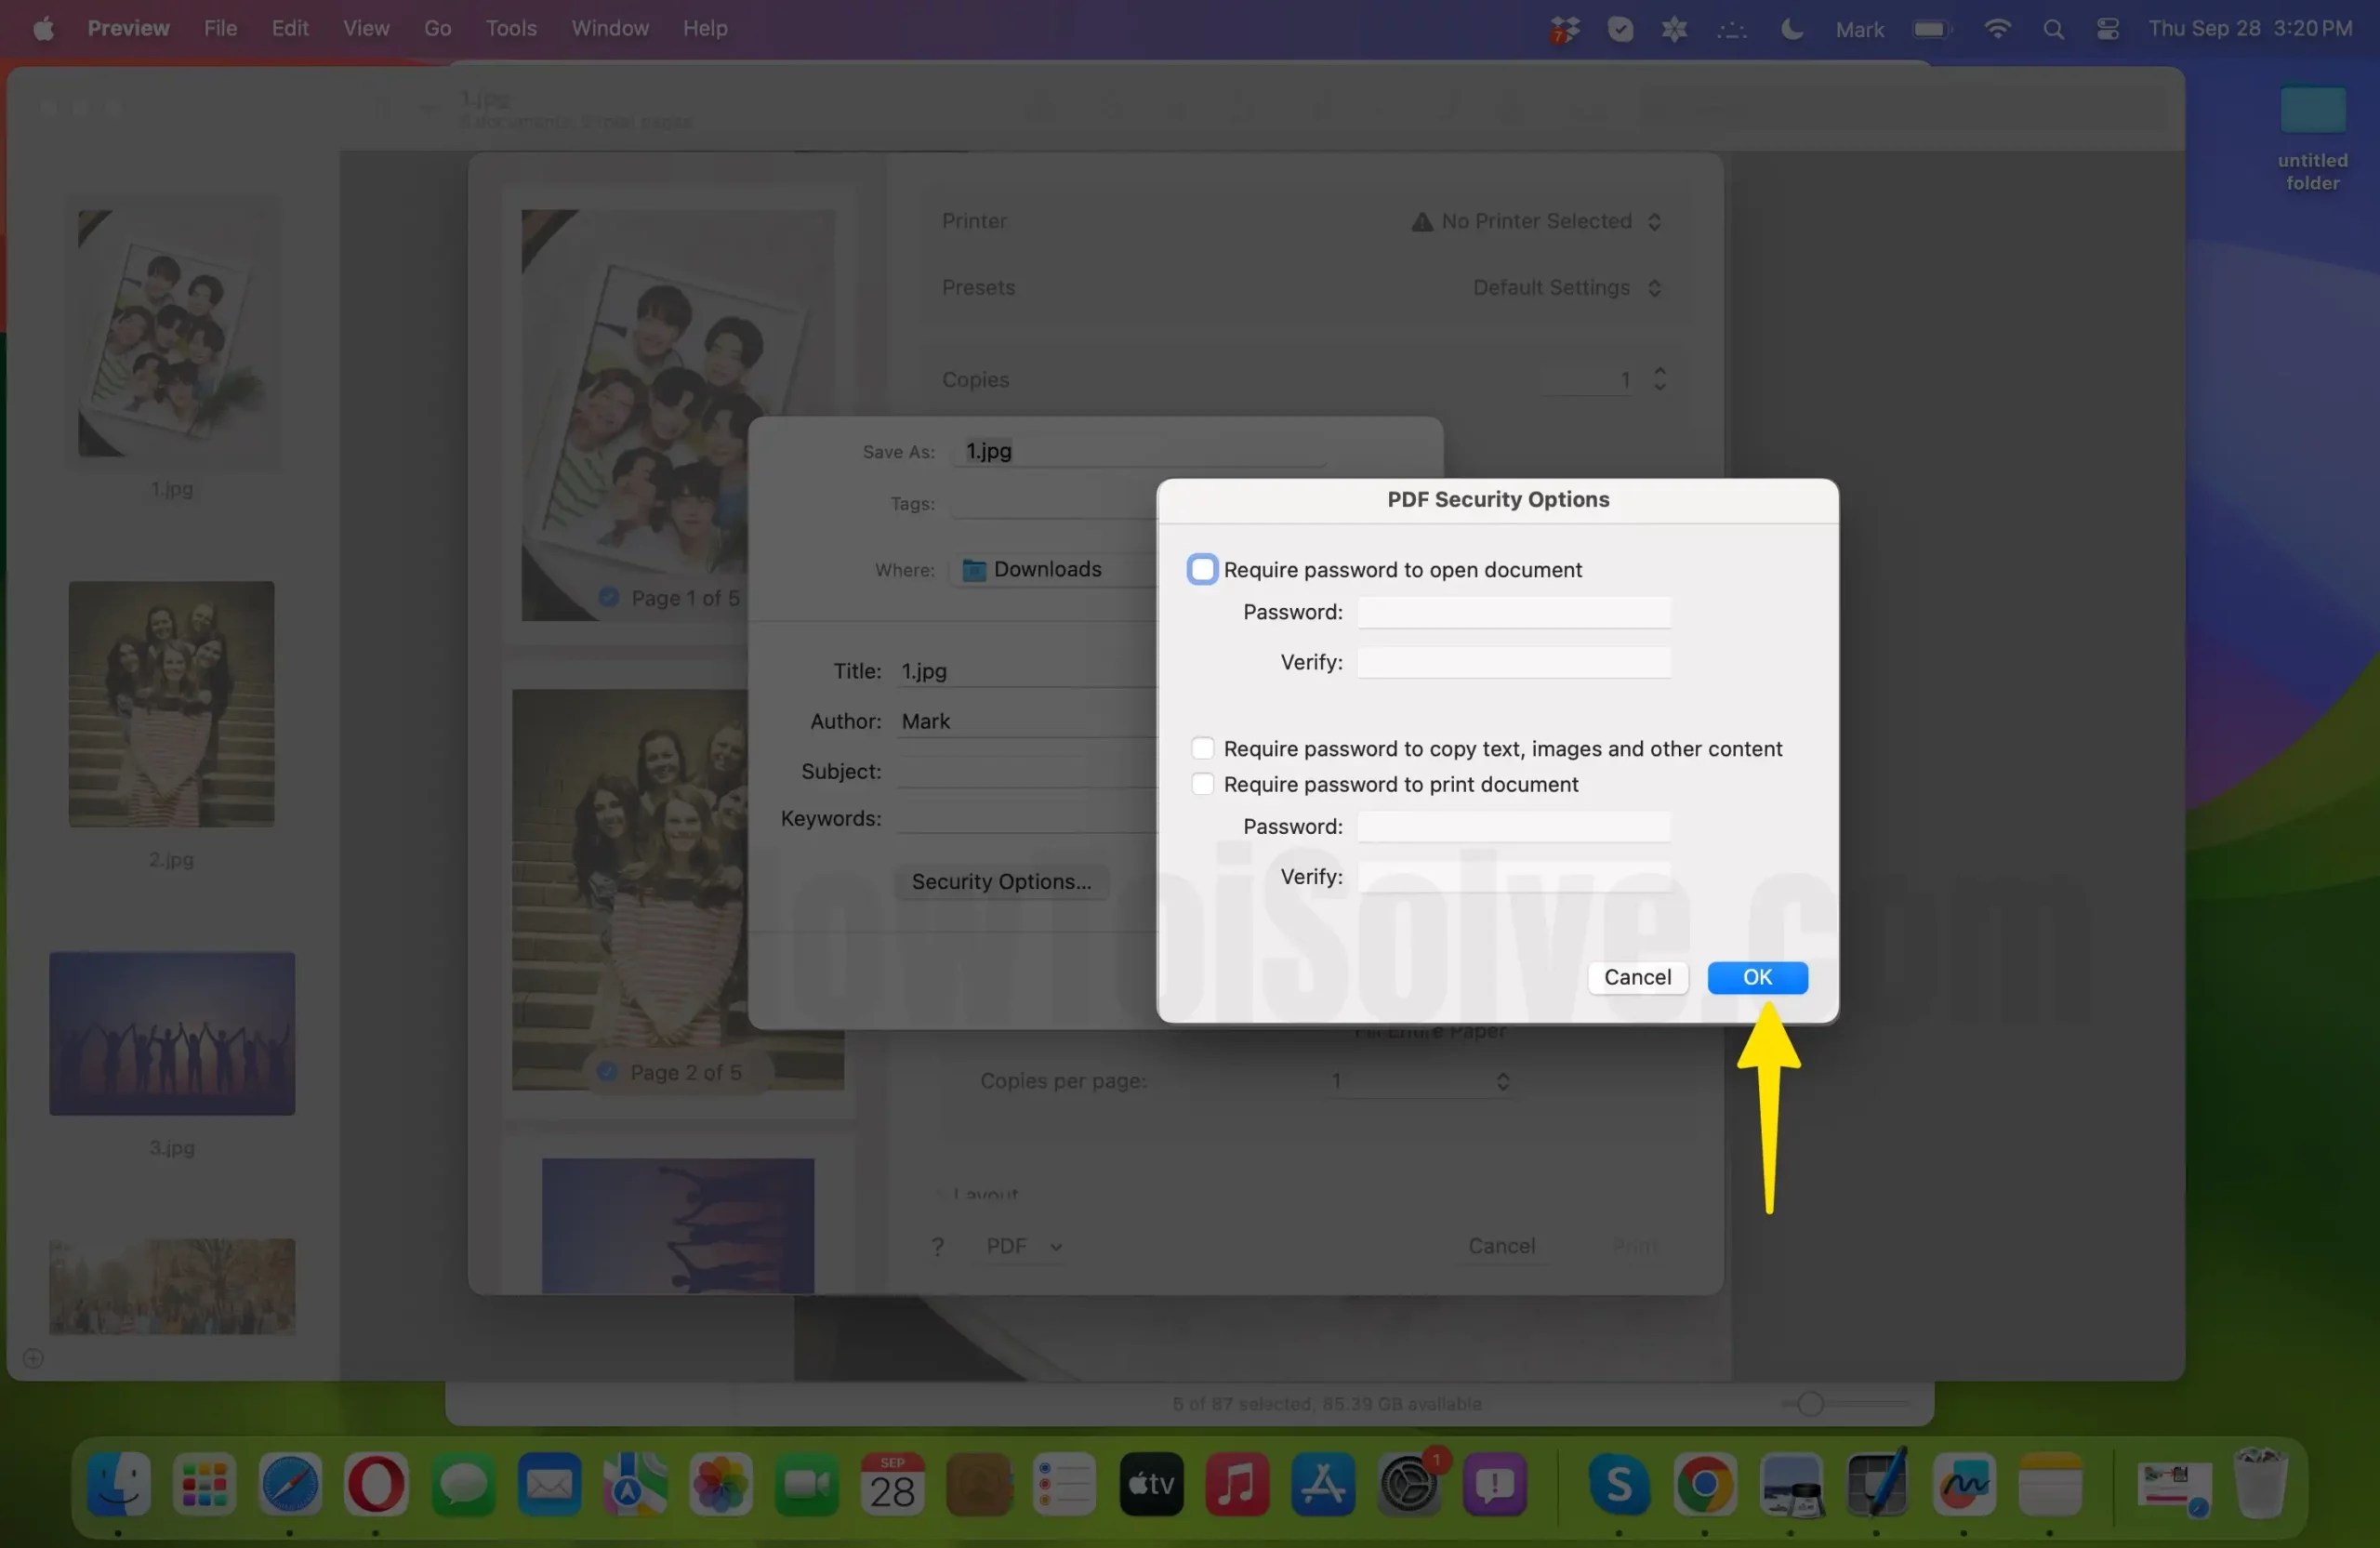Adjust the thumbnail zoom slider
Viewport: 2380px width, 1548px height.
point(1812,1404)
